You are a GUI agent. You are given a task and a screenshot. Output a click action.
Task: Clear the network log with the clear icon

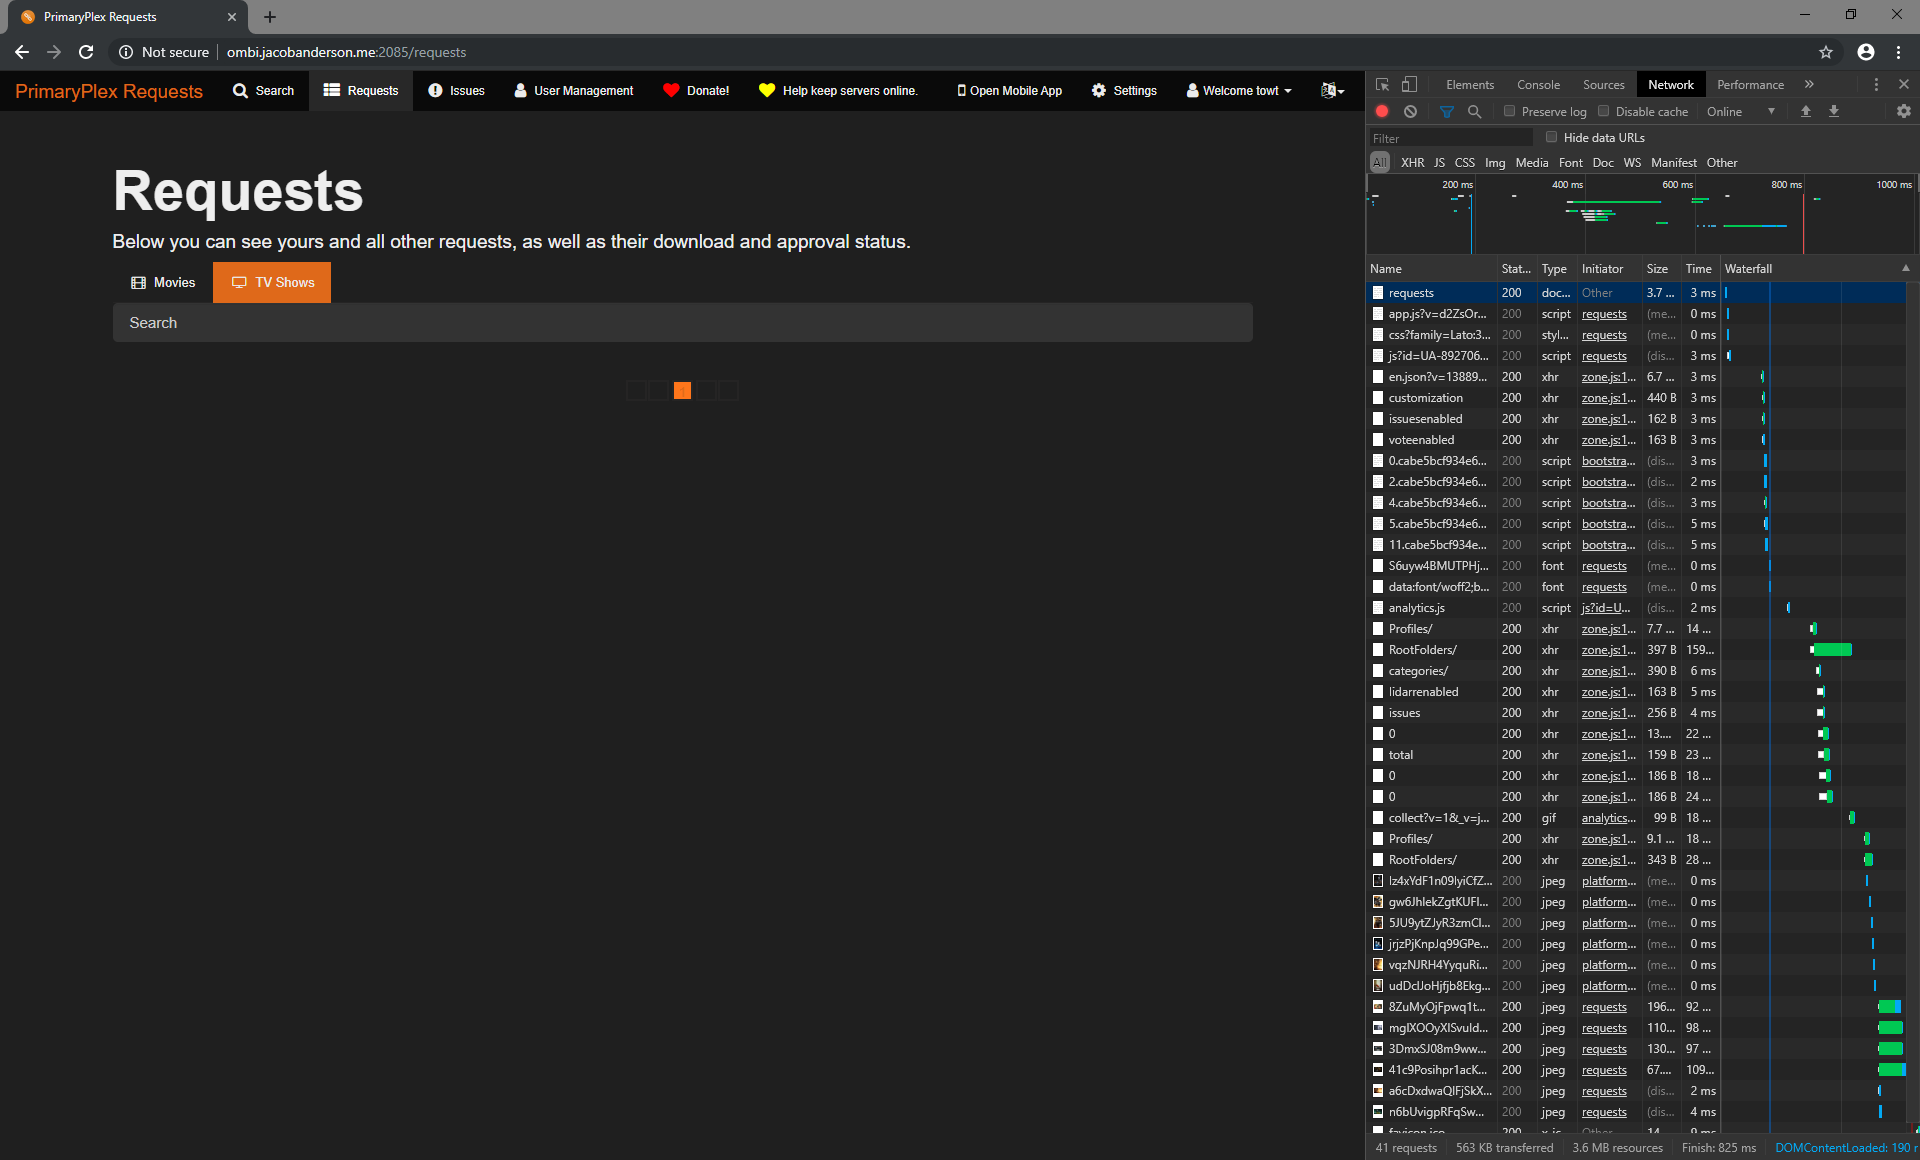click(1410, 111)
